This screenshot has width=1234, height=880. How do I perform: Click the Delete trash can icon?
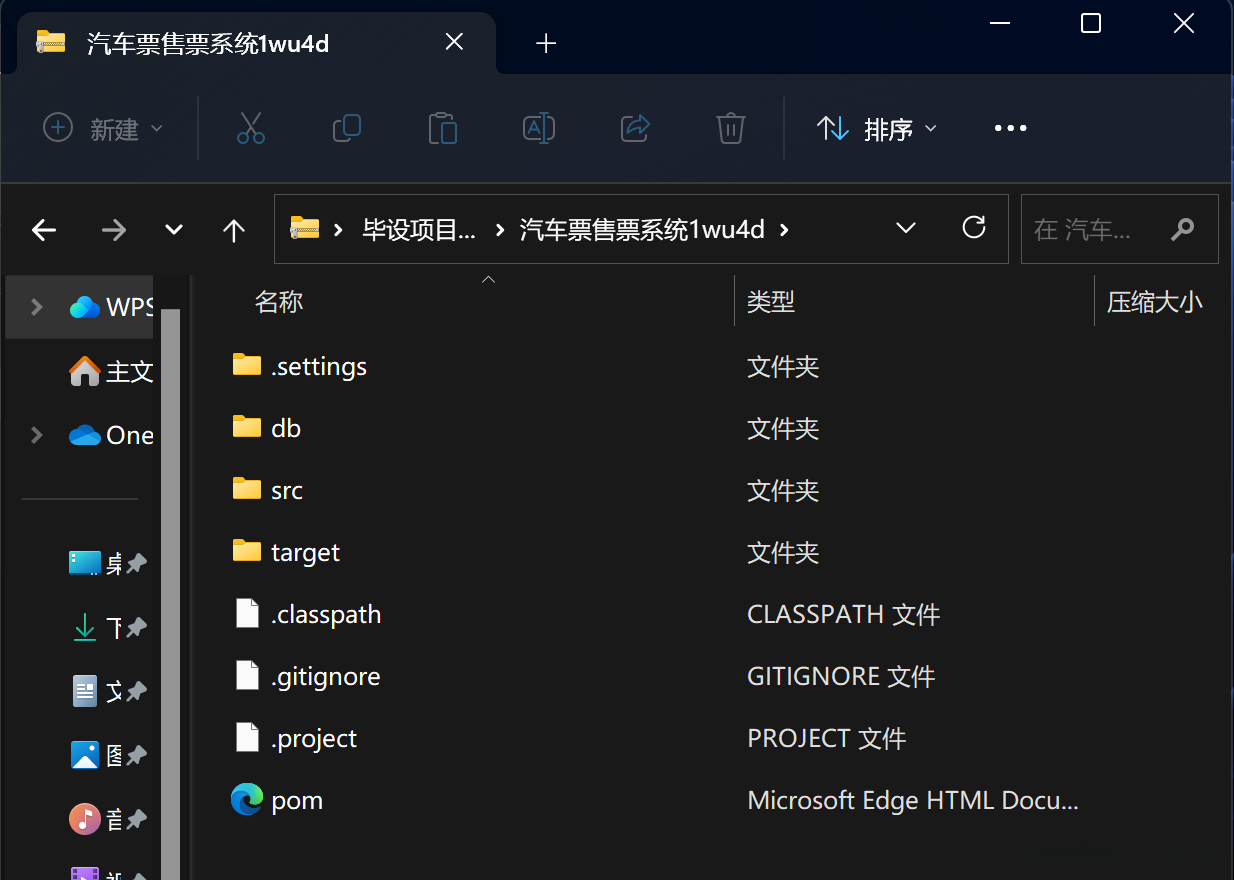tap(731, 128)
